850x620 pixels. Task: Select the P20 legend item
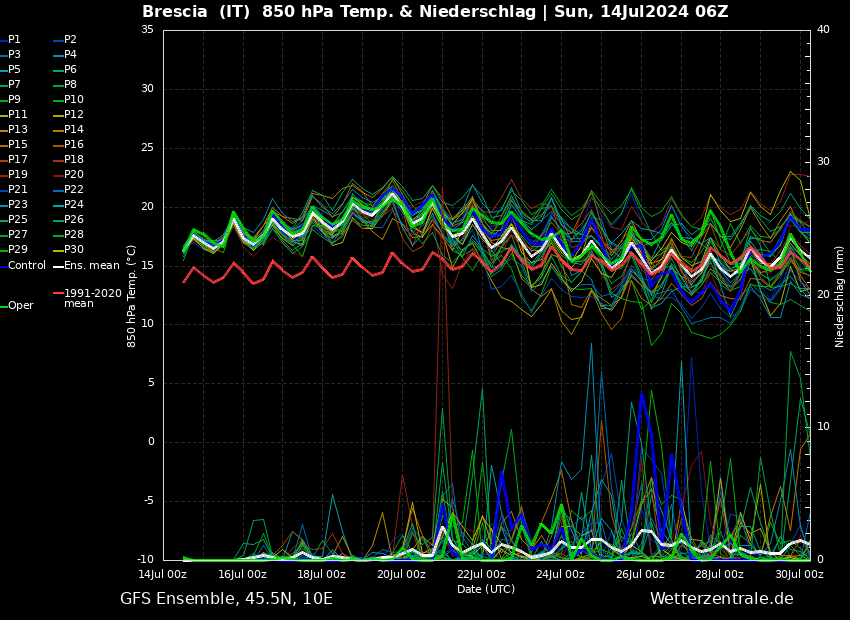point(74,175)
